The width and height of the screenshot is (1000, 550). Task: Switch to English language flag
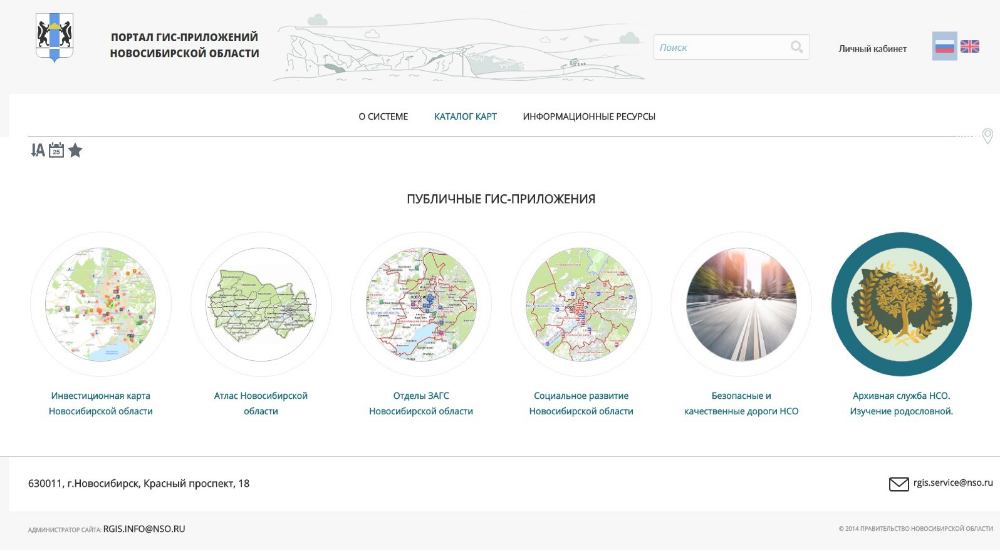point(970,46)
